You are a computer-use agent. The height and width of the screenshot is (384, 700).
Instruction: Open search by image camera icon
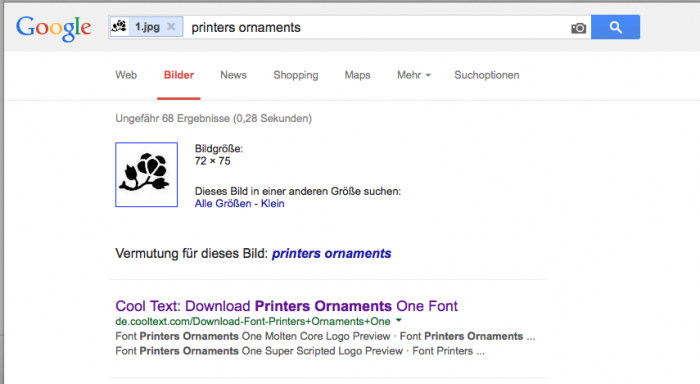tap(579, 28)
